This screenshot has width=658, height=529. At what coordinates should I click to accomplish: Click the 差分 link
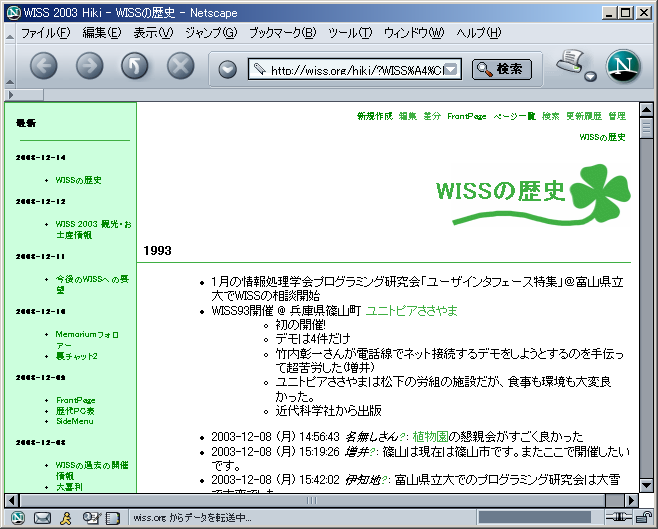[x=432, y=116]
